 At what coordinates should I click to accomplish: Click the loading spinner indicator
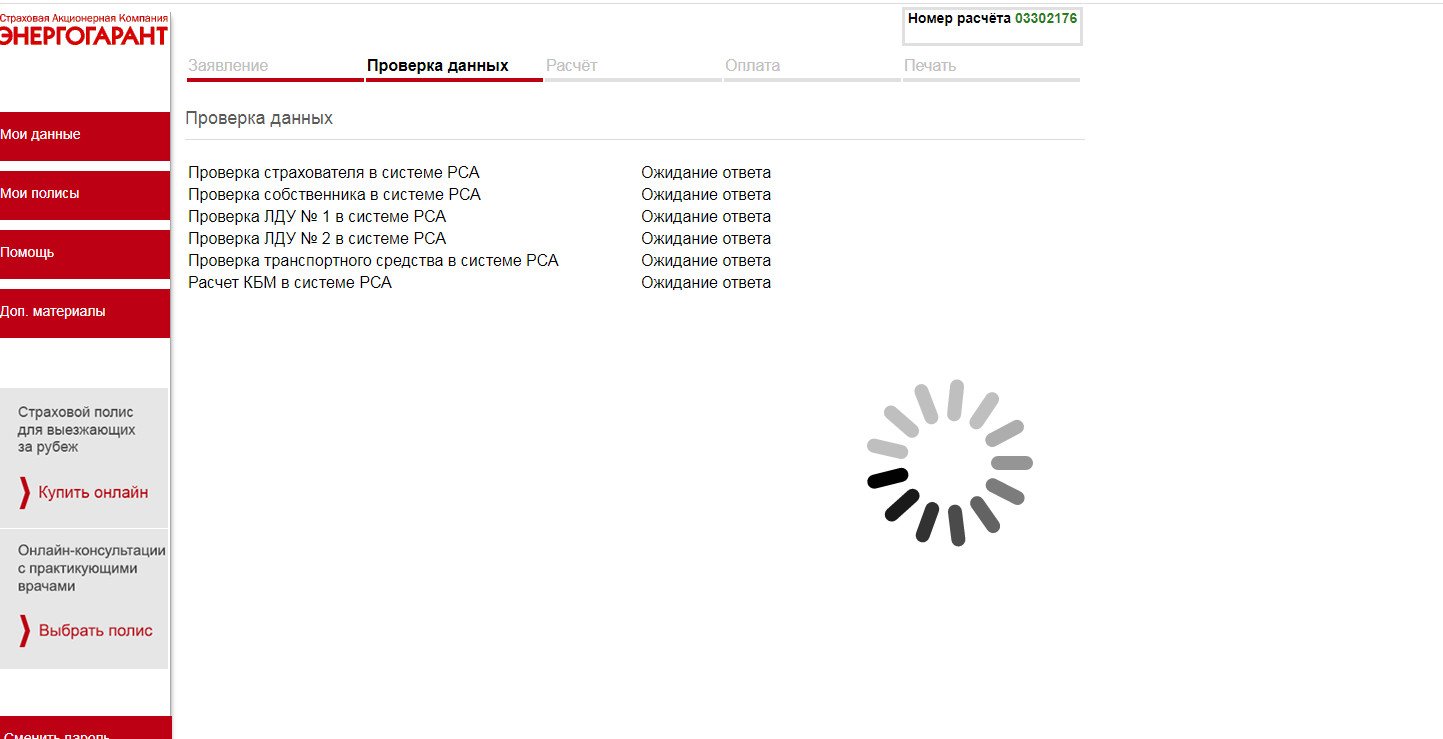pyautogui.click(x=949, y=463)
